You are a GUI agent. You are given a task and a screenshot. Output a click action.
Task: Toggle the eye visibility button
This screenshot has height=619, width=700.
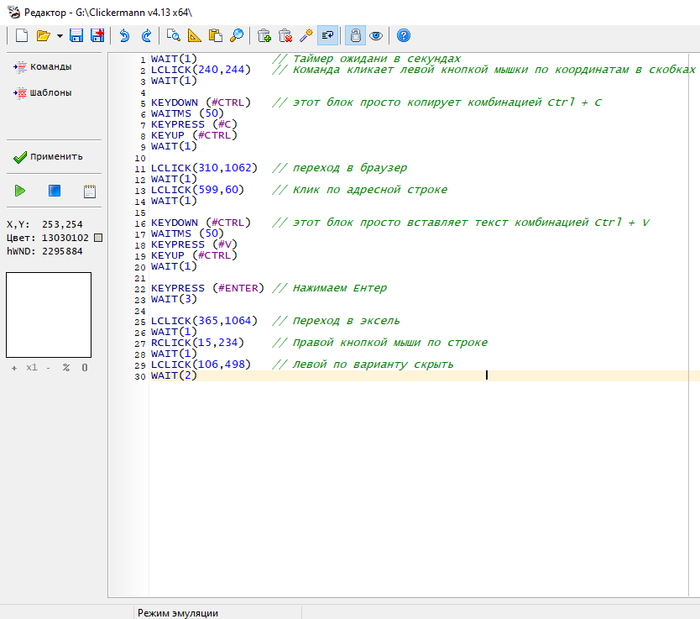pyautogui.click(x=376, y=36)
